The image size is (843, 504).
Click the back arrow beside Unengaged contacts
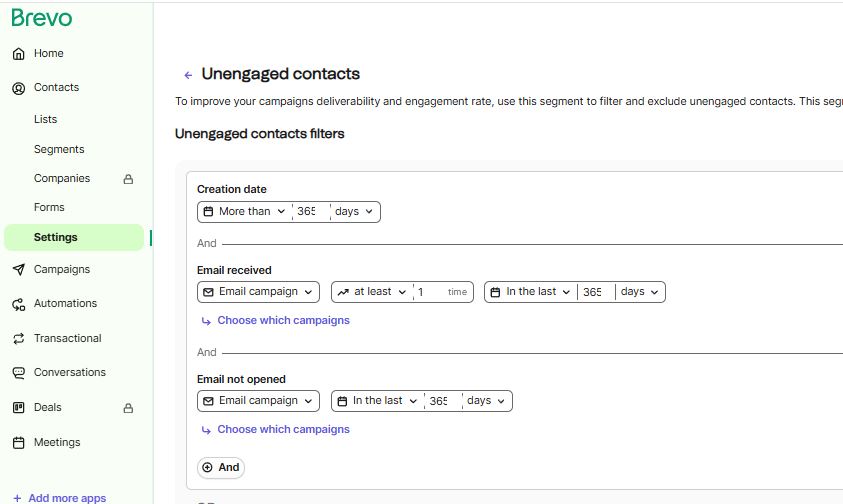click(188, 75)
